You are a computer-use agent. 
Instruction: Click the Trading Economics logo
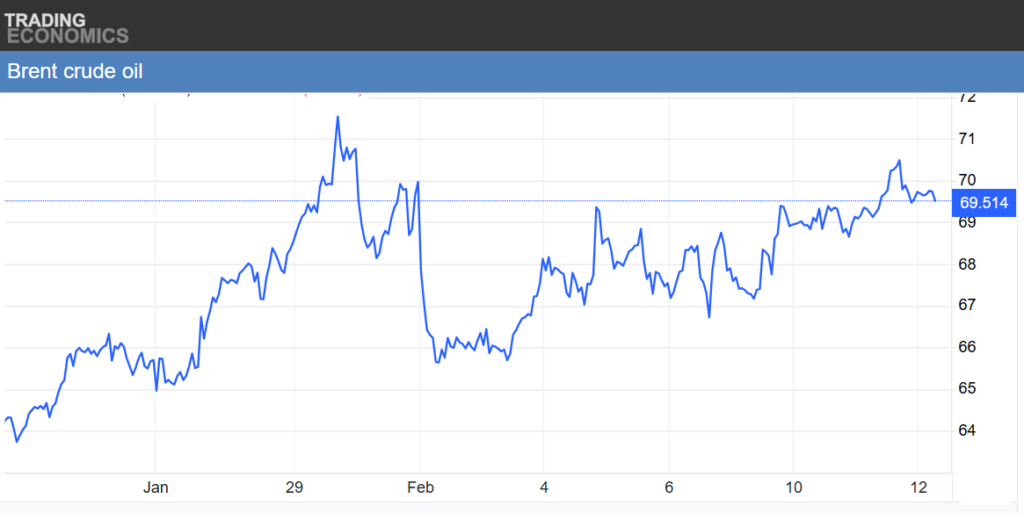pyautogui.click(x=66, y=27)
